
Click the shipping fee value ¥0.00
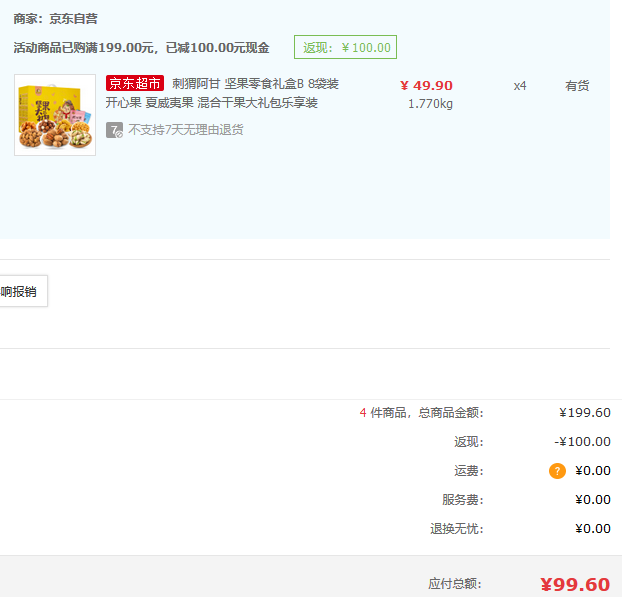click(593, 471)
